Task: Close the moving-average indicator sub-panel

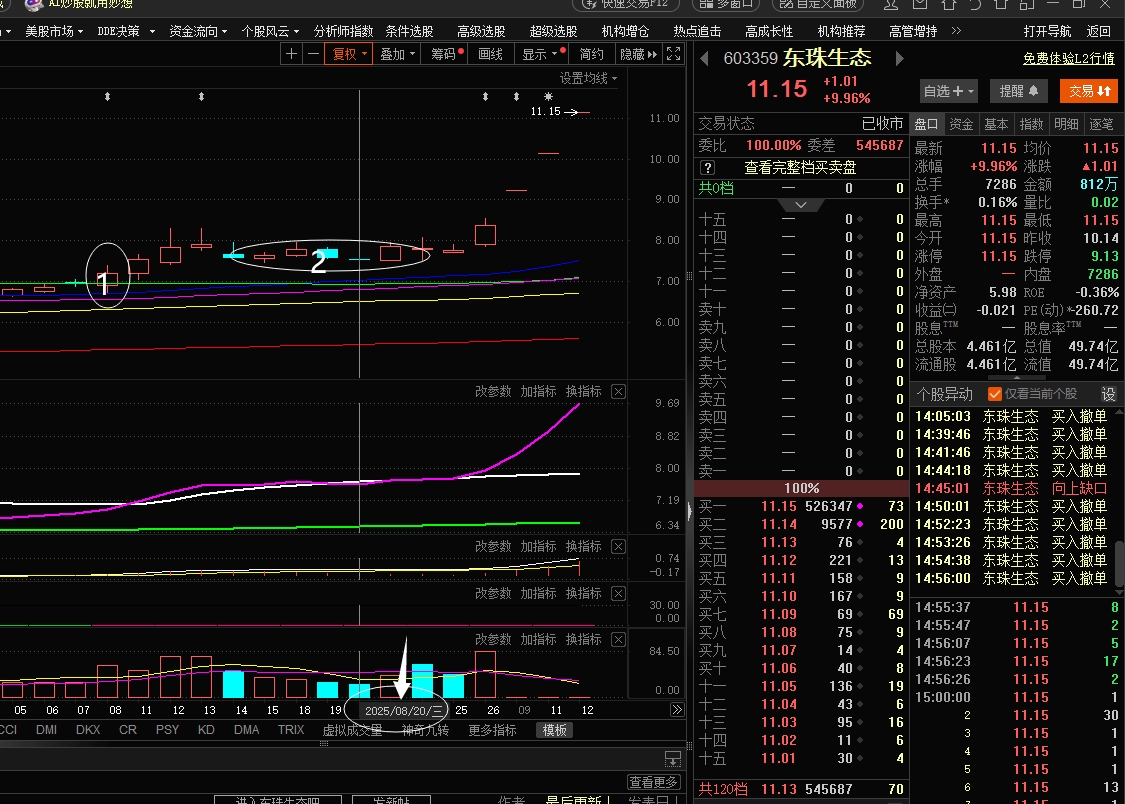Action: 618,392
